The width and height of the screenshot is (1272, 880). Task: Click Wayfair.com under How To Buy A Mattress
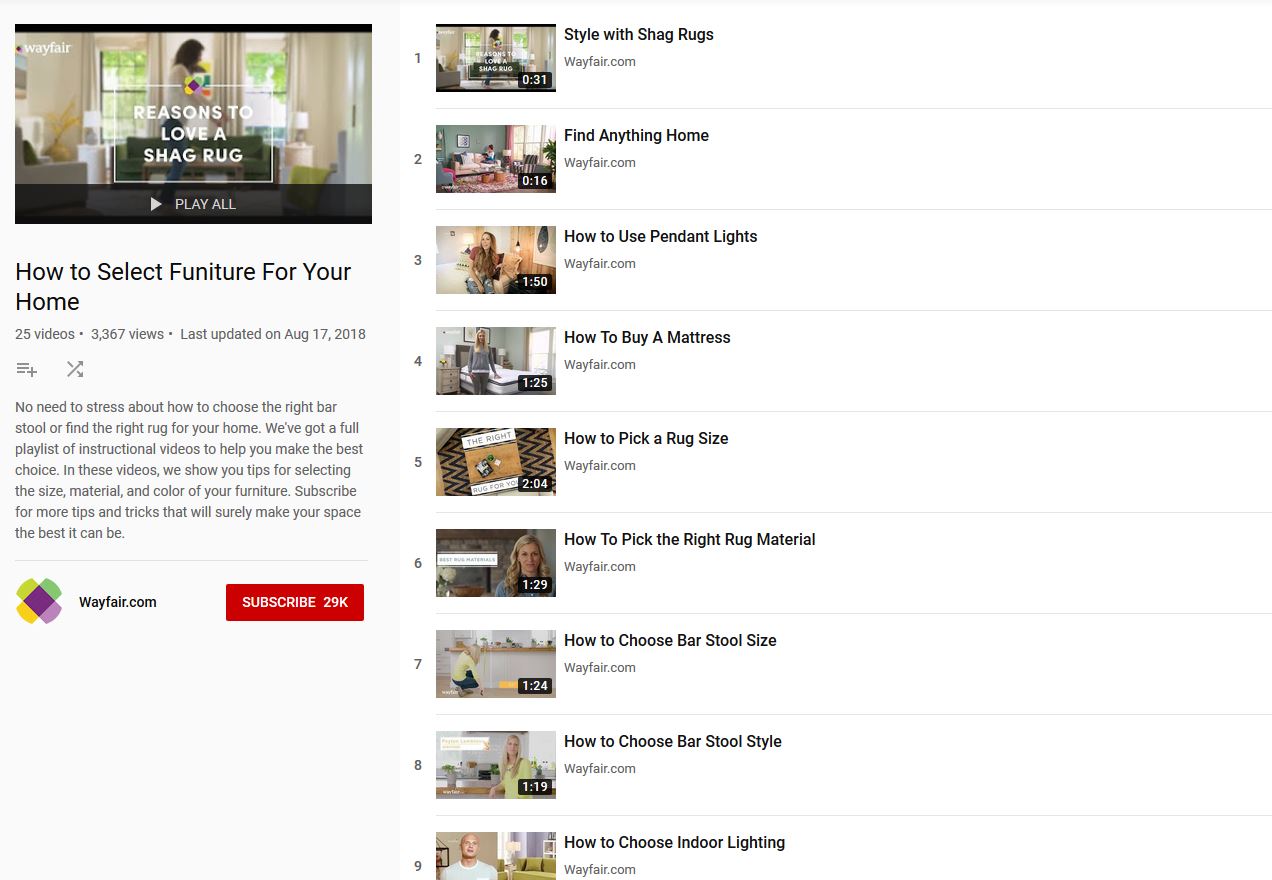(599, 365)
